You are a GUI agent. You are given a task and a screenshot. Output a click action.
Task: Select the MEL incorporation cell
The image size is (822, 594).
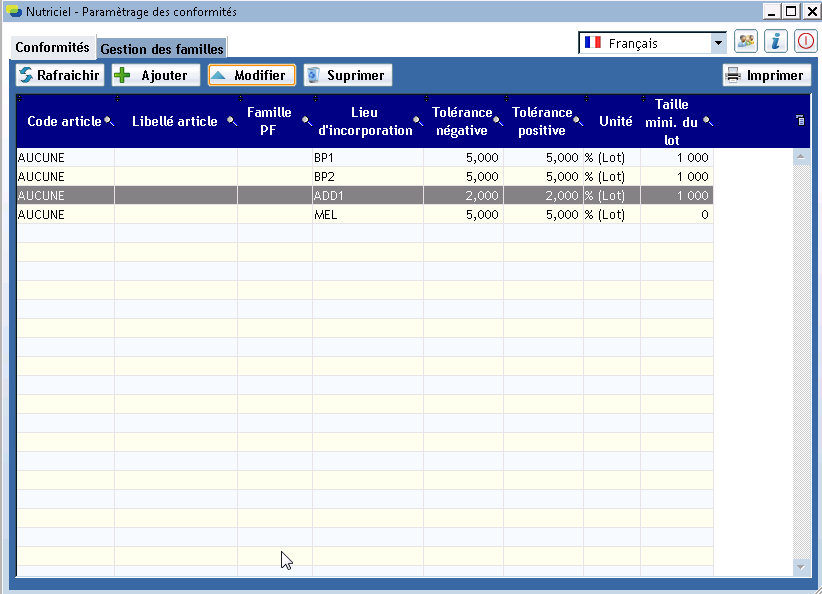[368, 214]
